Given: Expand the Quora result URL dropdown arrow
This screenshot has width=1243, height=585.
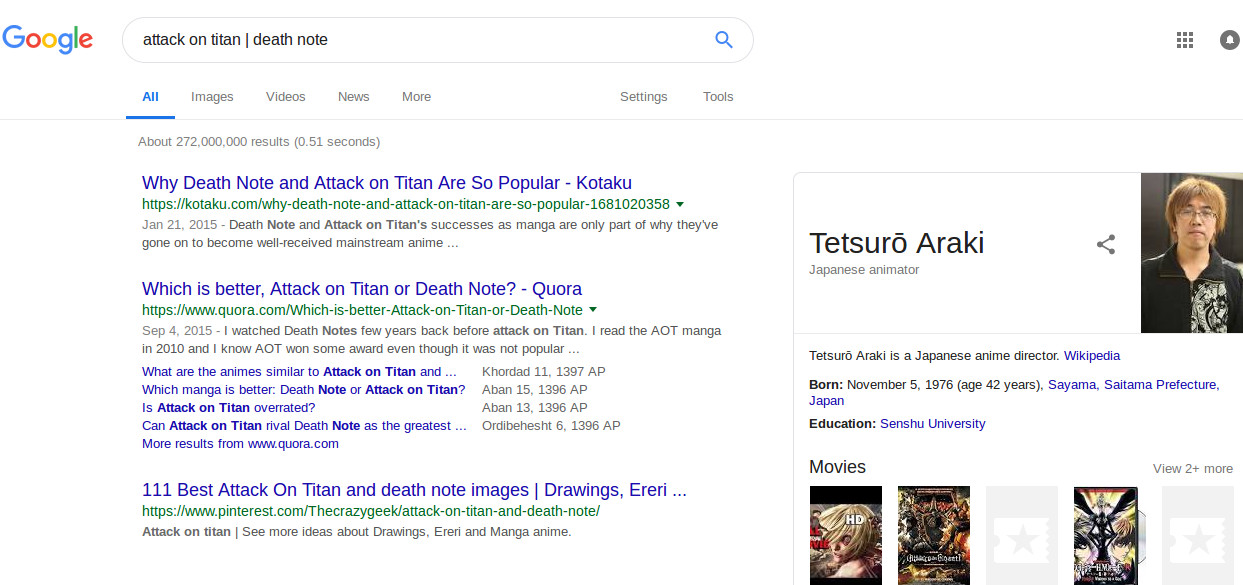Looking at the screenshot, I should tap(593, 310).
